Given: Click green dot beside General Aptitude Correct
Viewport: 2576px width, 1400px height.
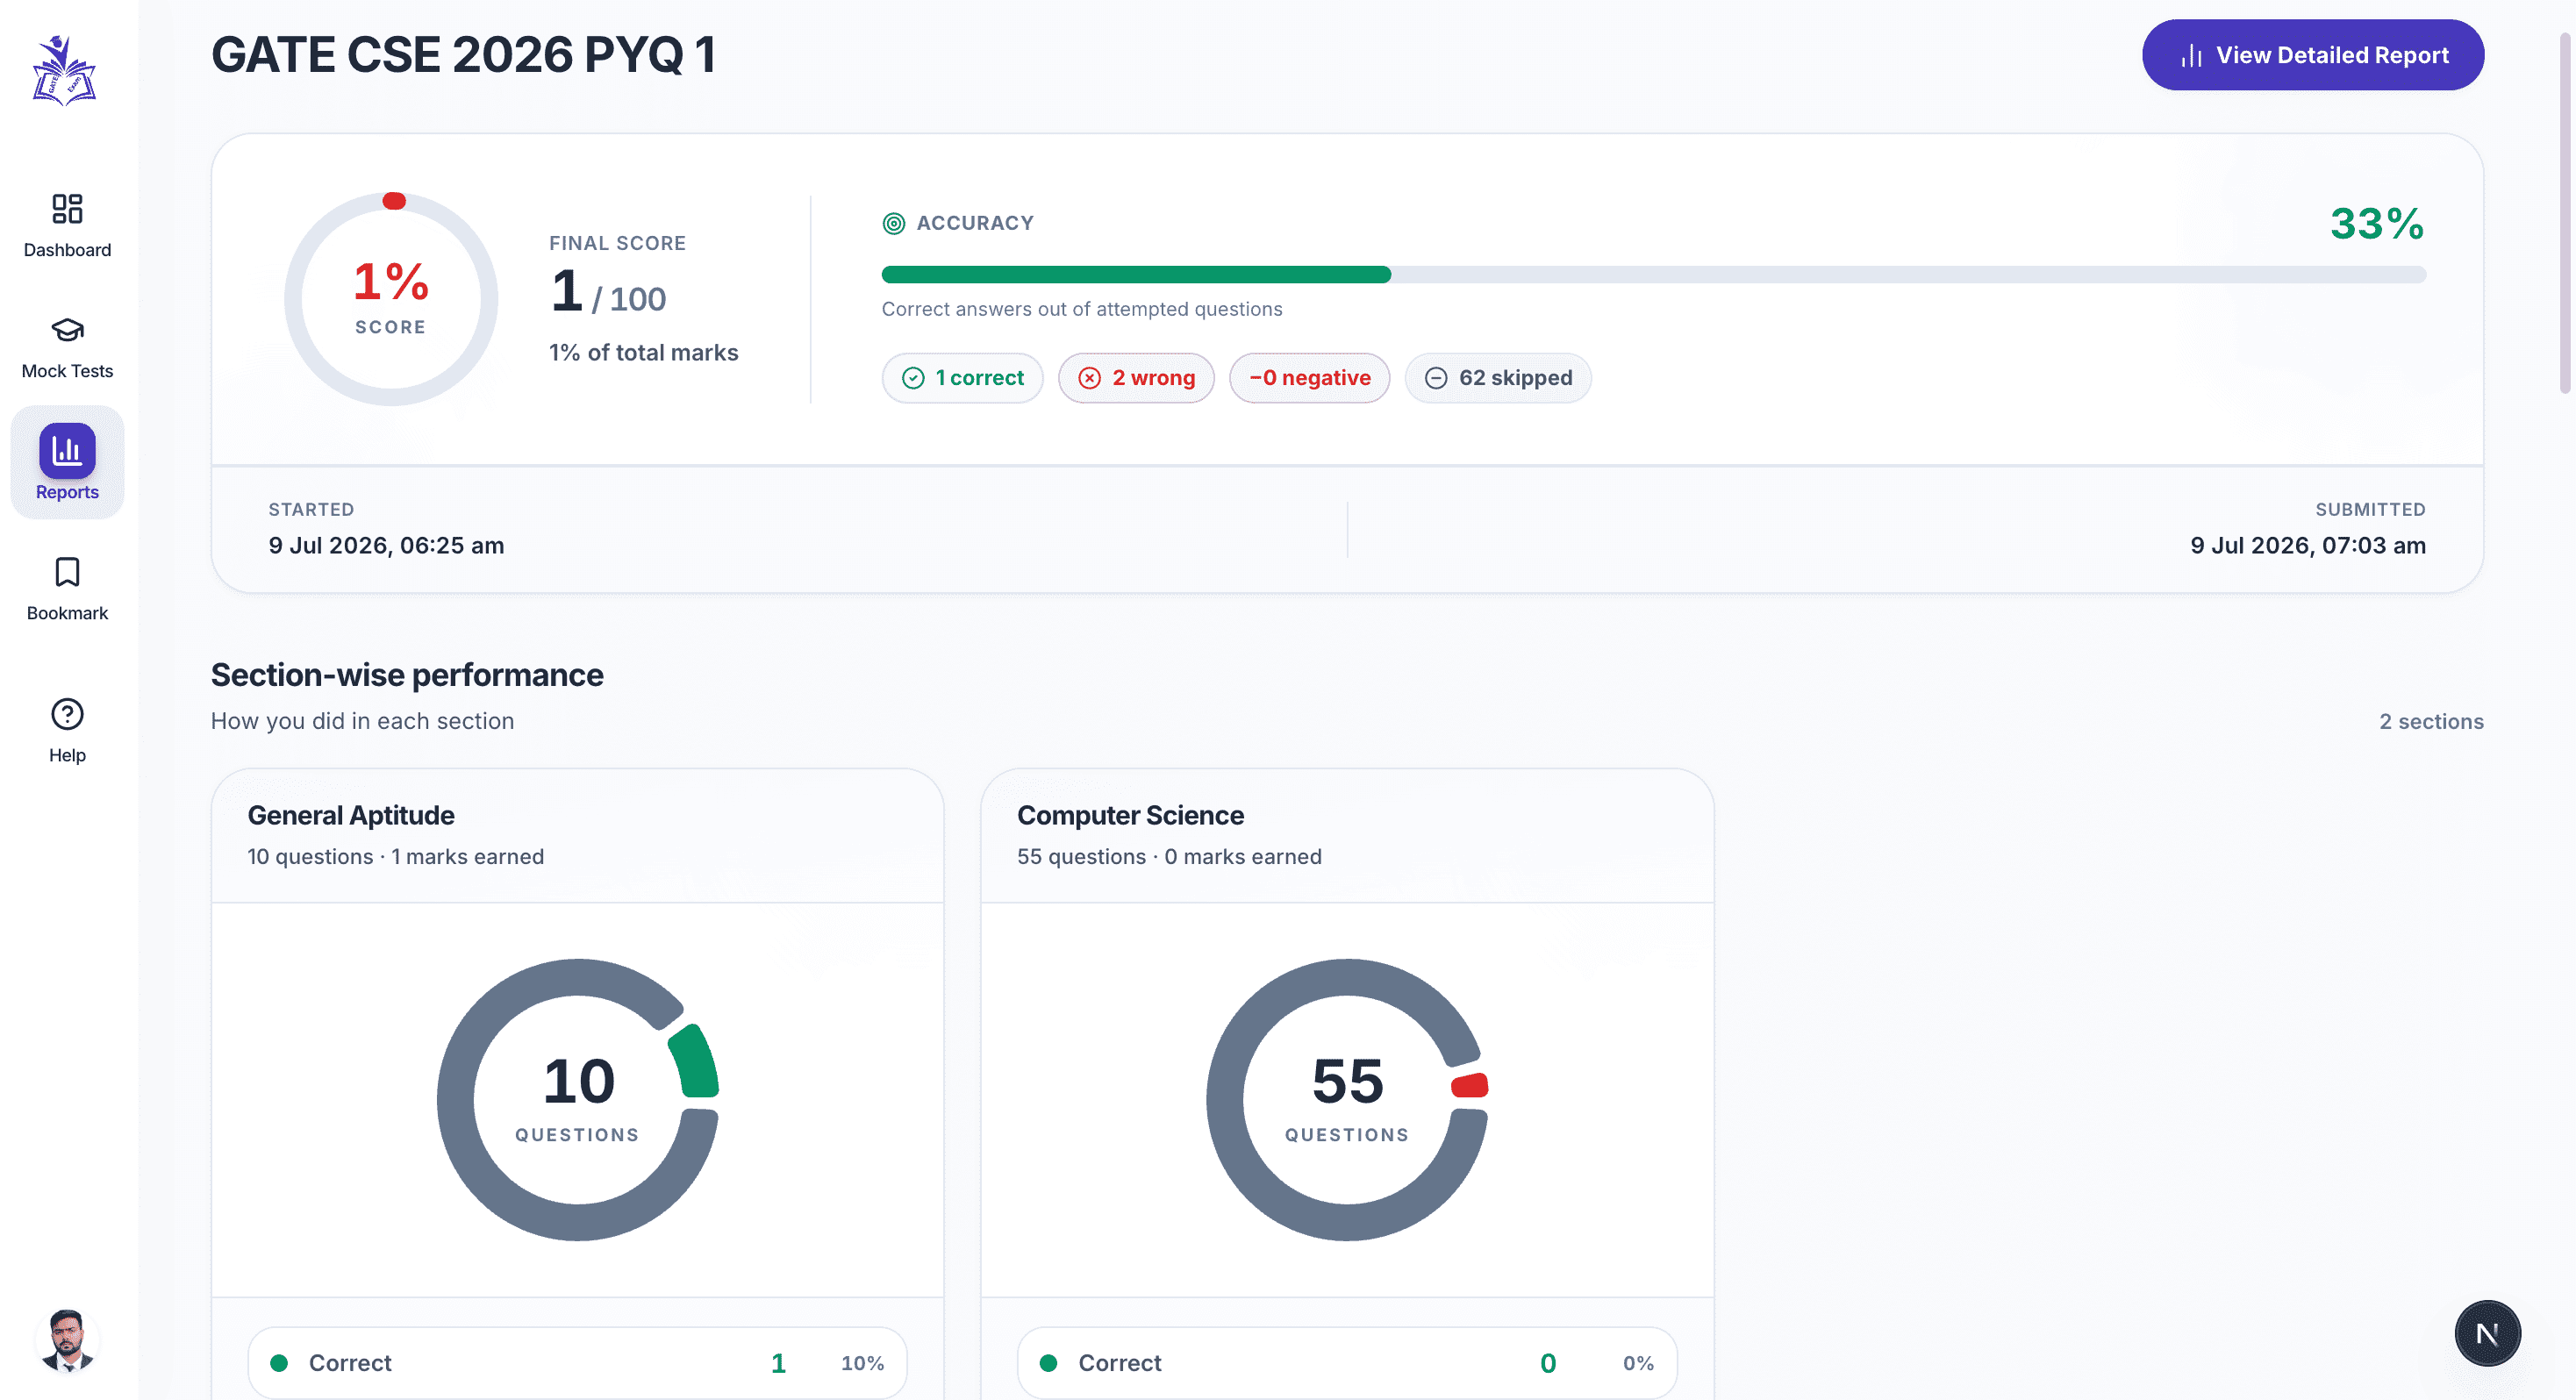Looking at the screenshot, I should pos(279,1363).
